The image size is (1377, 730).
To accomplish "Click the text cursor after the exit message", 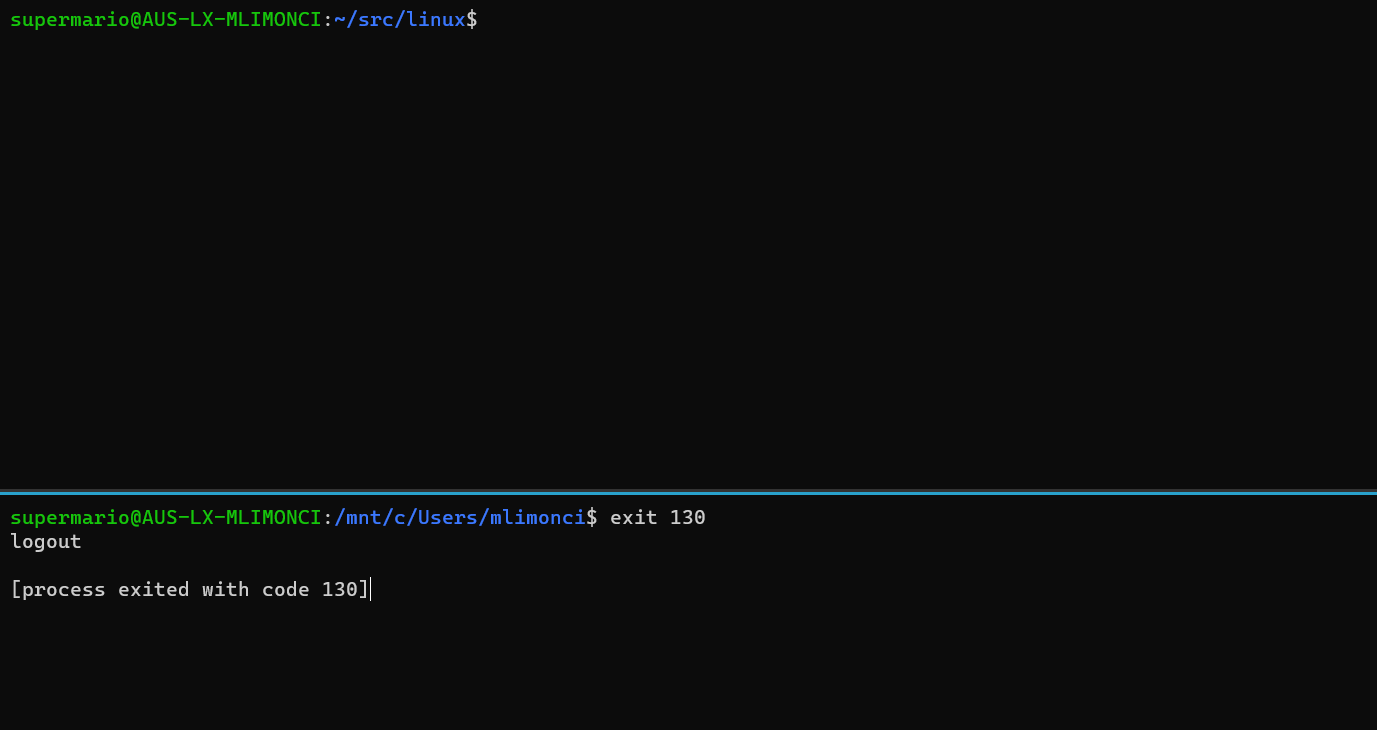I will coord(371,589).
